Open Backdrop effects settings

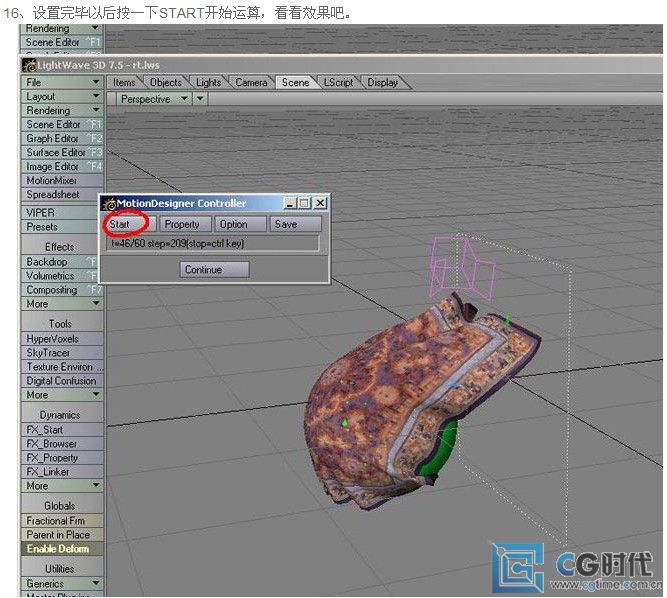[x=60, y=262]
